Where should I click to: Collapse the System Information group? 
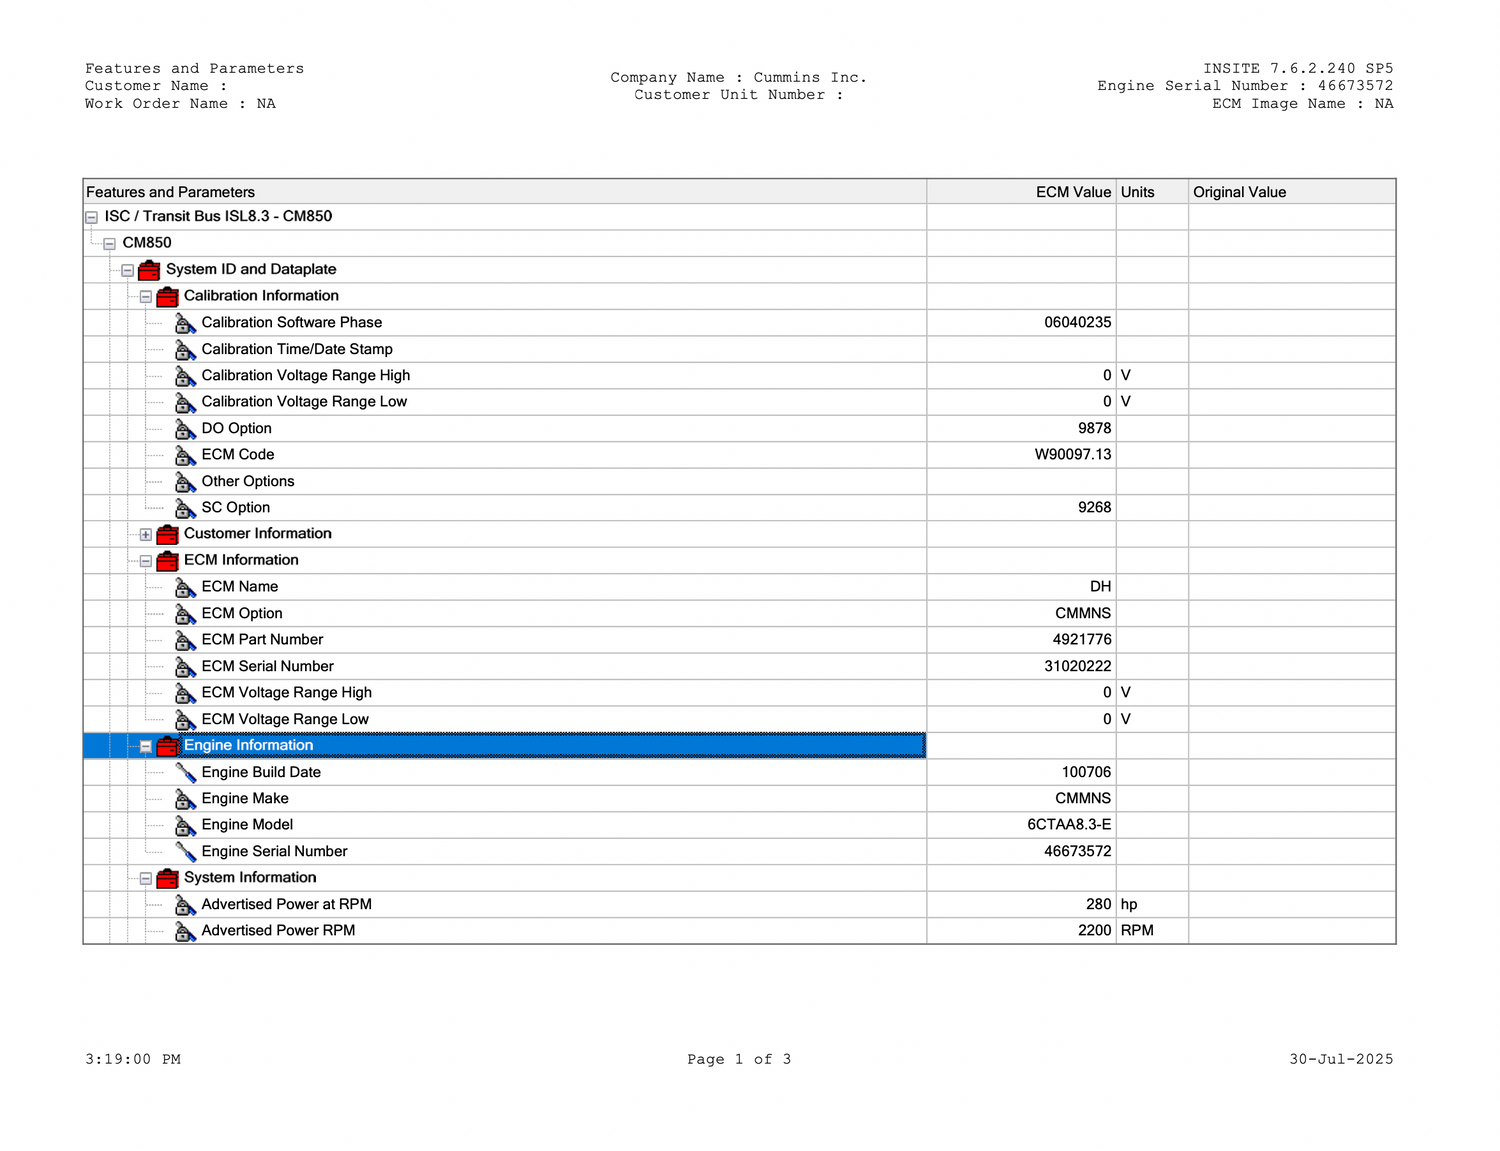[x=146, y=879]
